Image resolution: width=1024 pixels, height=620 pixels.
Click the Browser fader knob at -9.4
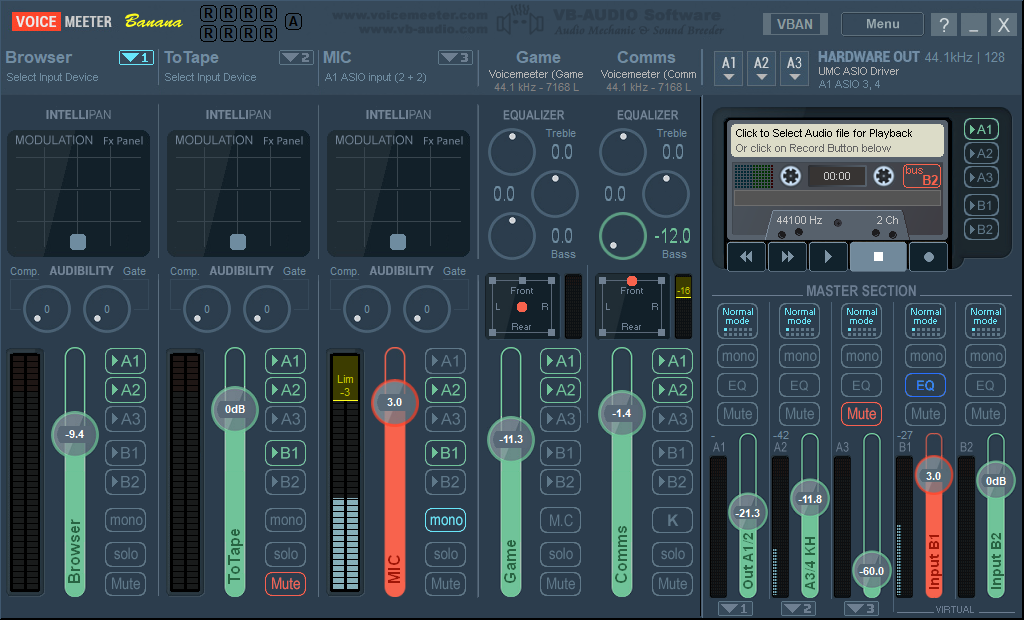pyautogui.click(x=74, y=434)
